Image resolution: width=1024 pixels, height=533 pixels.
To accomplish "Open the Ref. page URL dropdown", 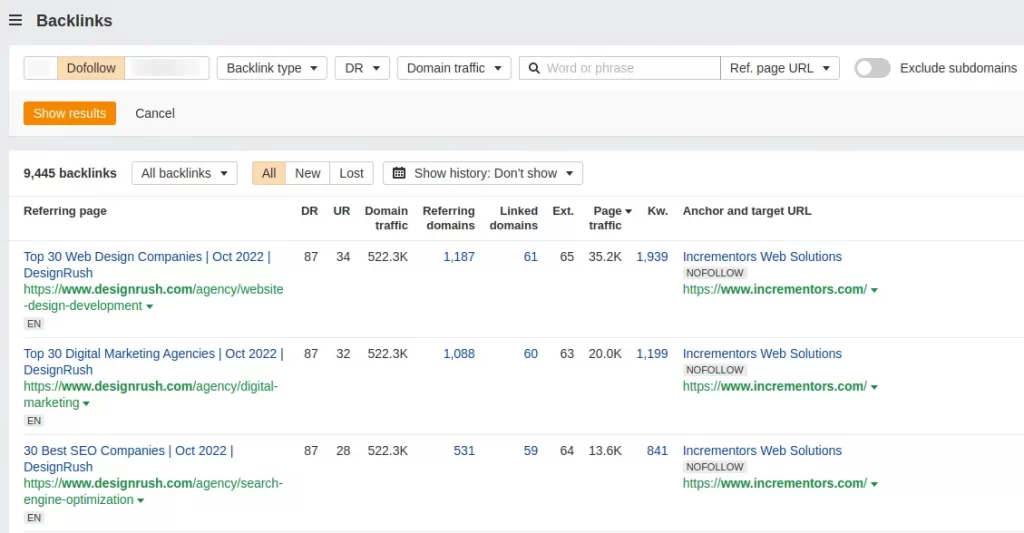I will (780, 68).
